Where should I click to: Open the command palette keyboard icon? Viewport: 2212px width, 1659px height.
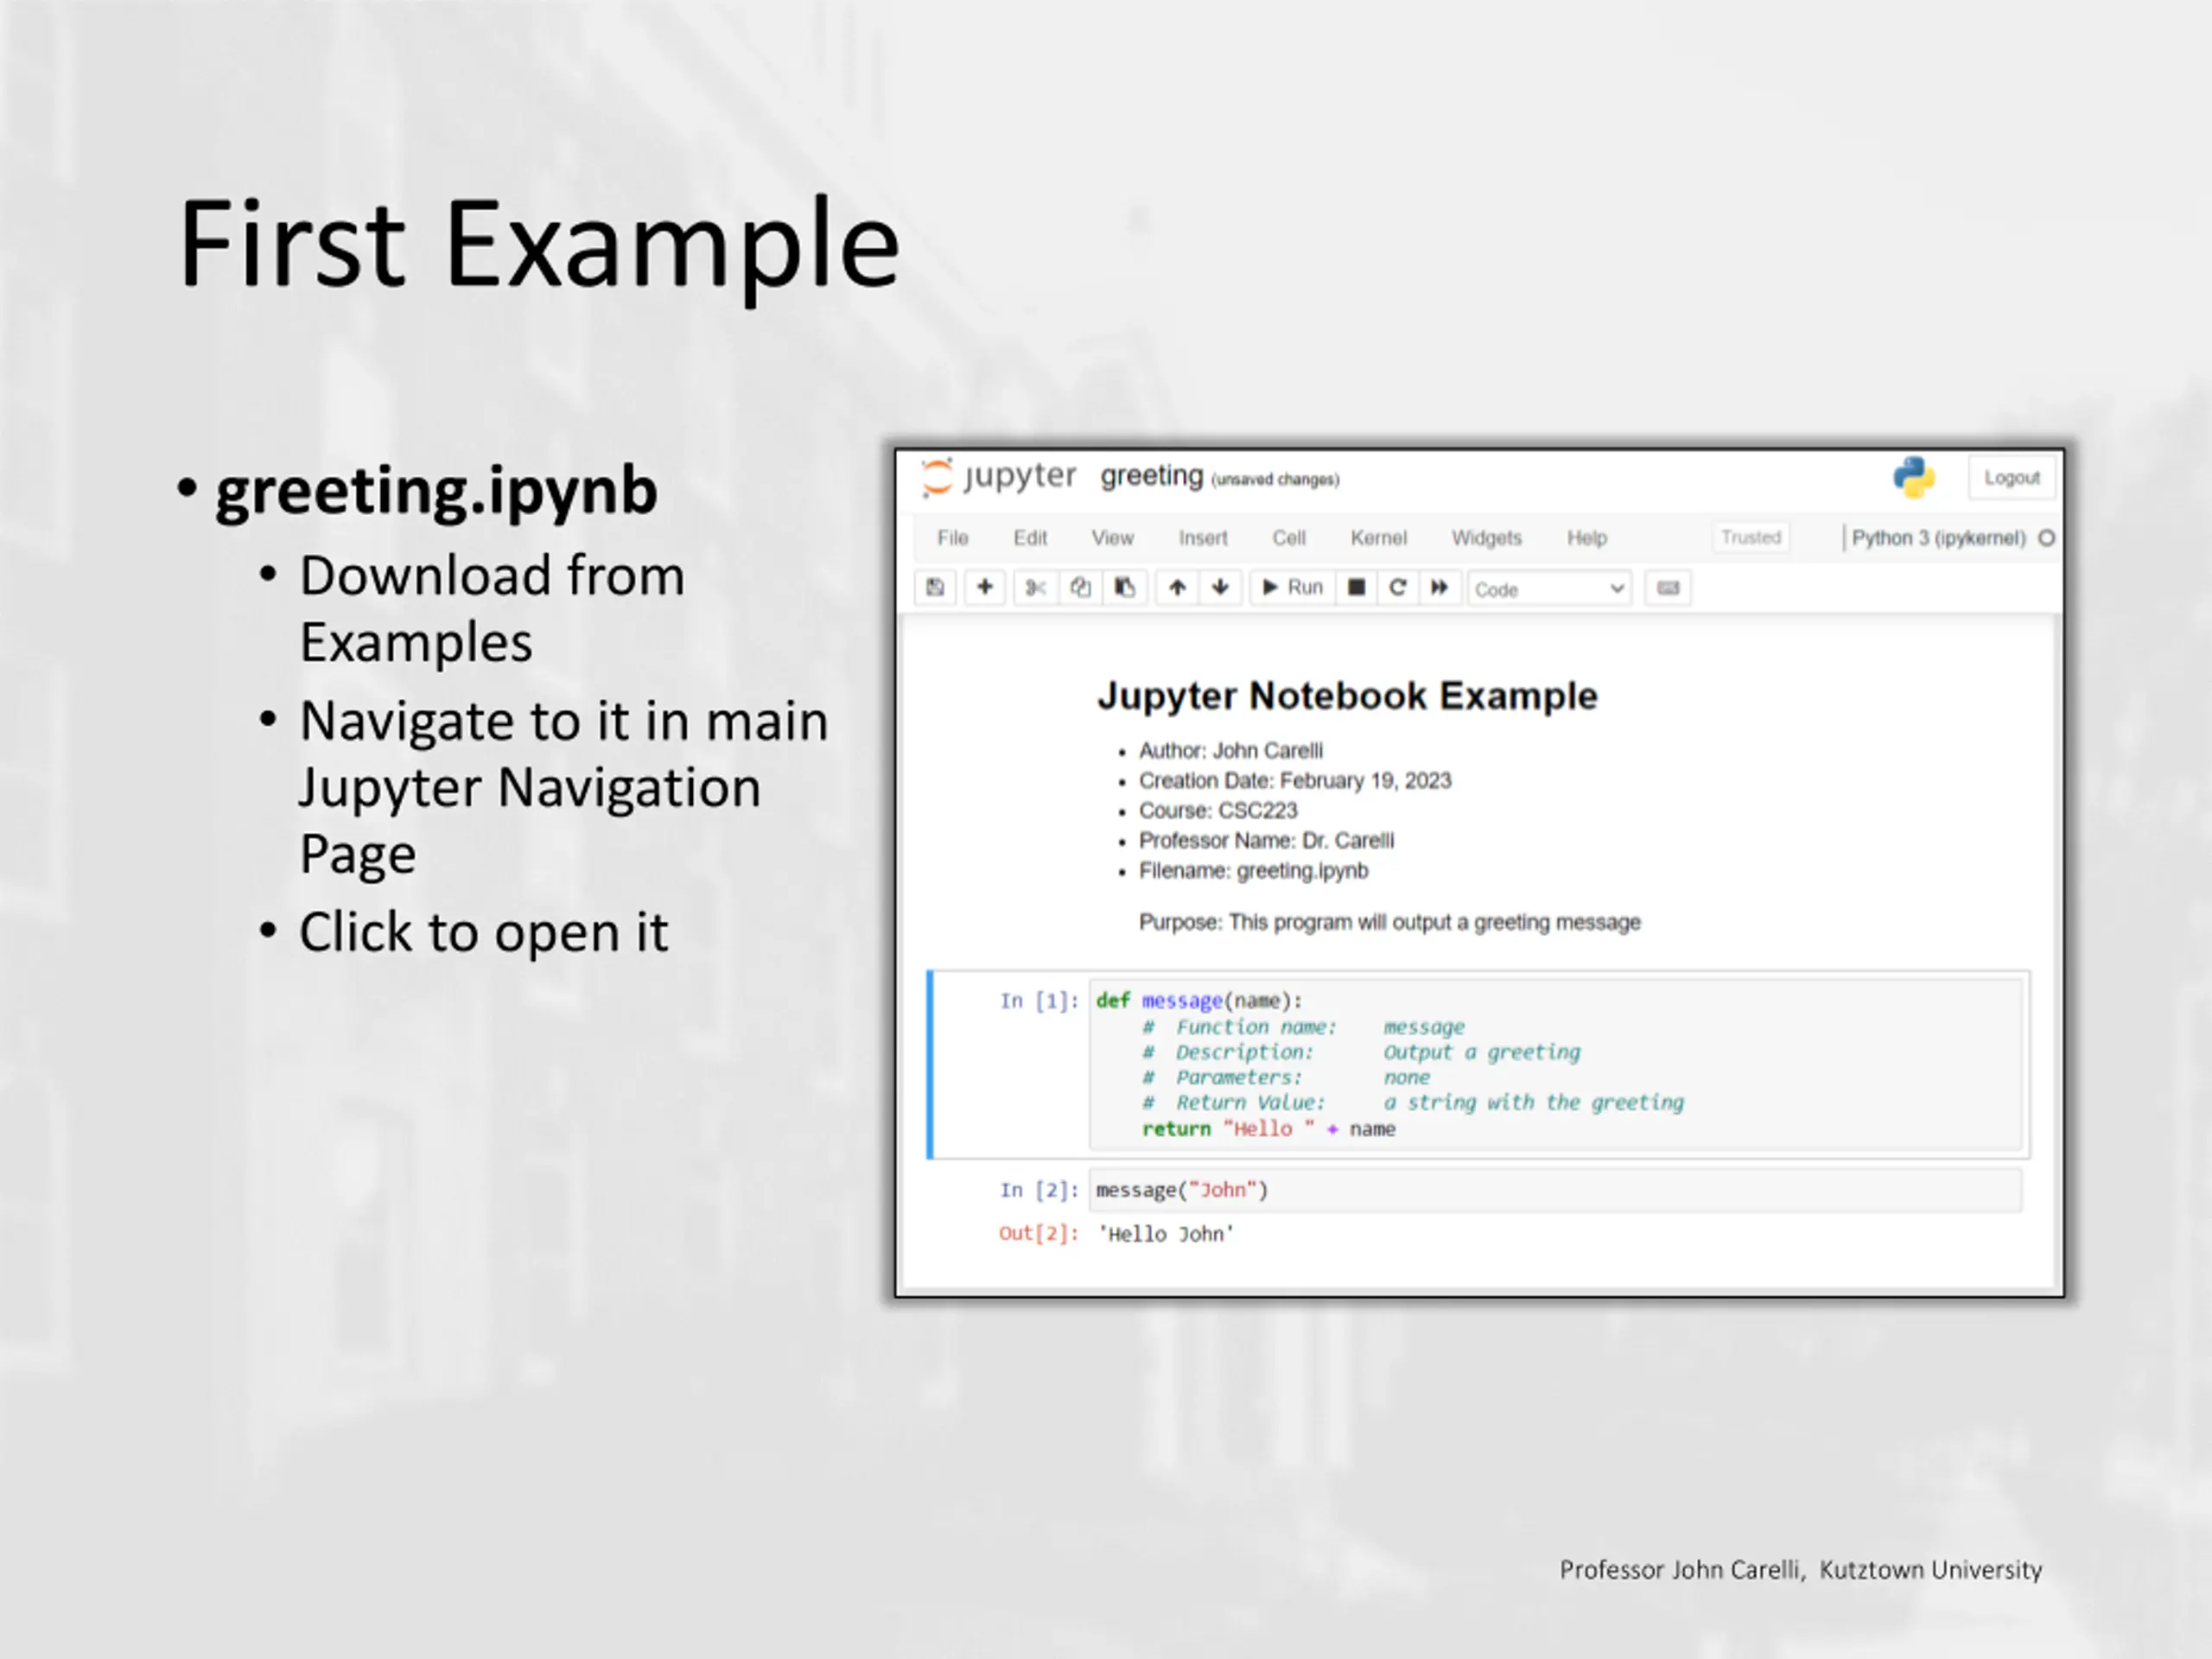tap(1667, 588)
